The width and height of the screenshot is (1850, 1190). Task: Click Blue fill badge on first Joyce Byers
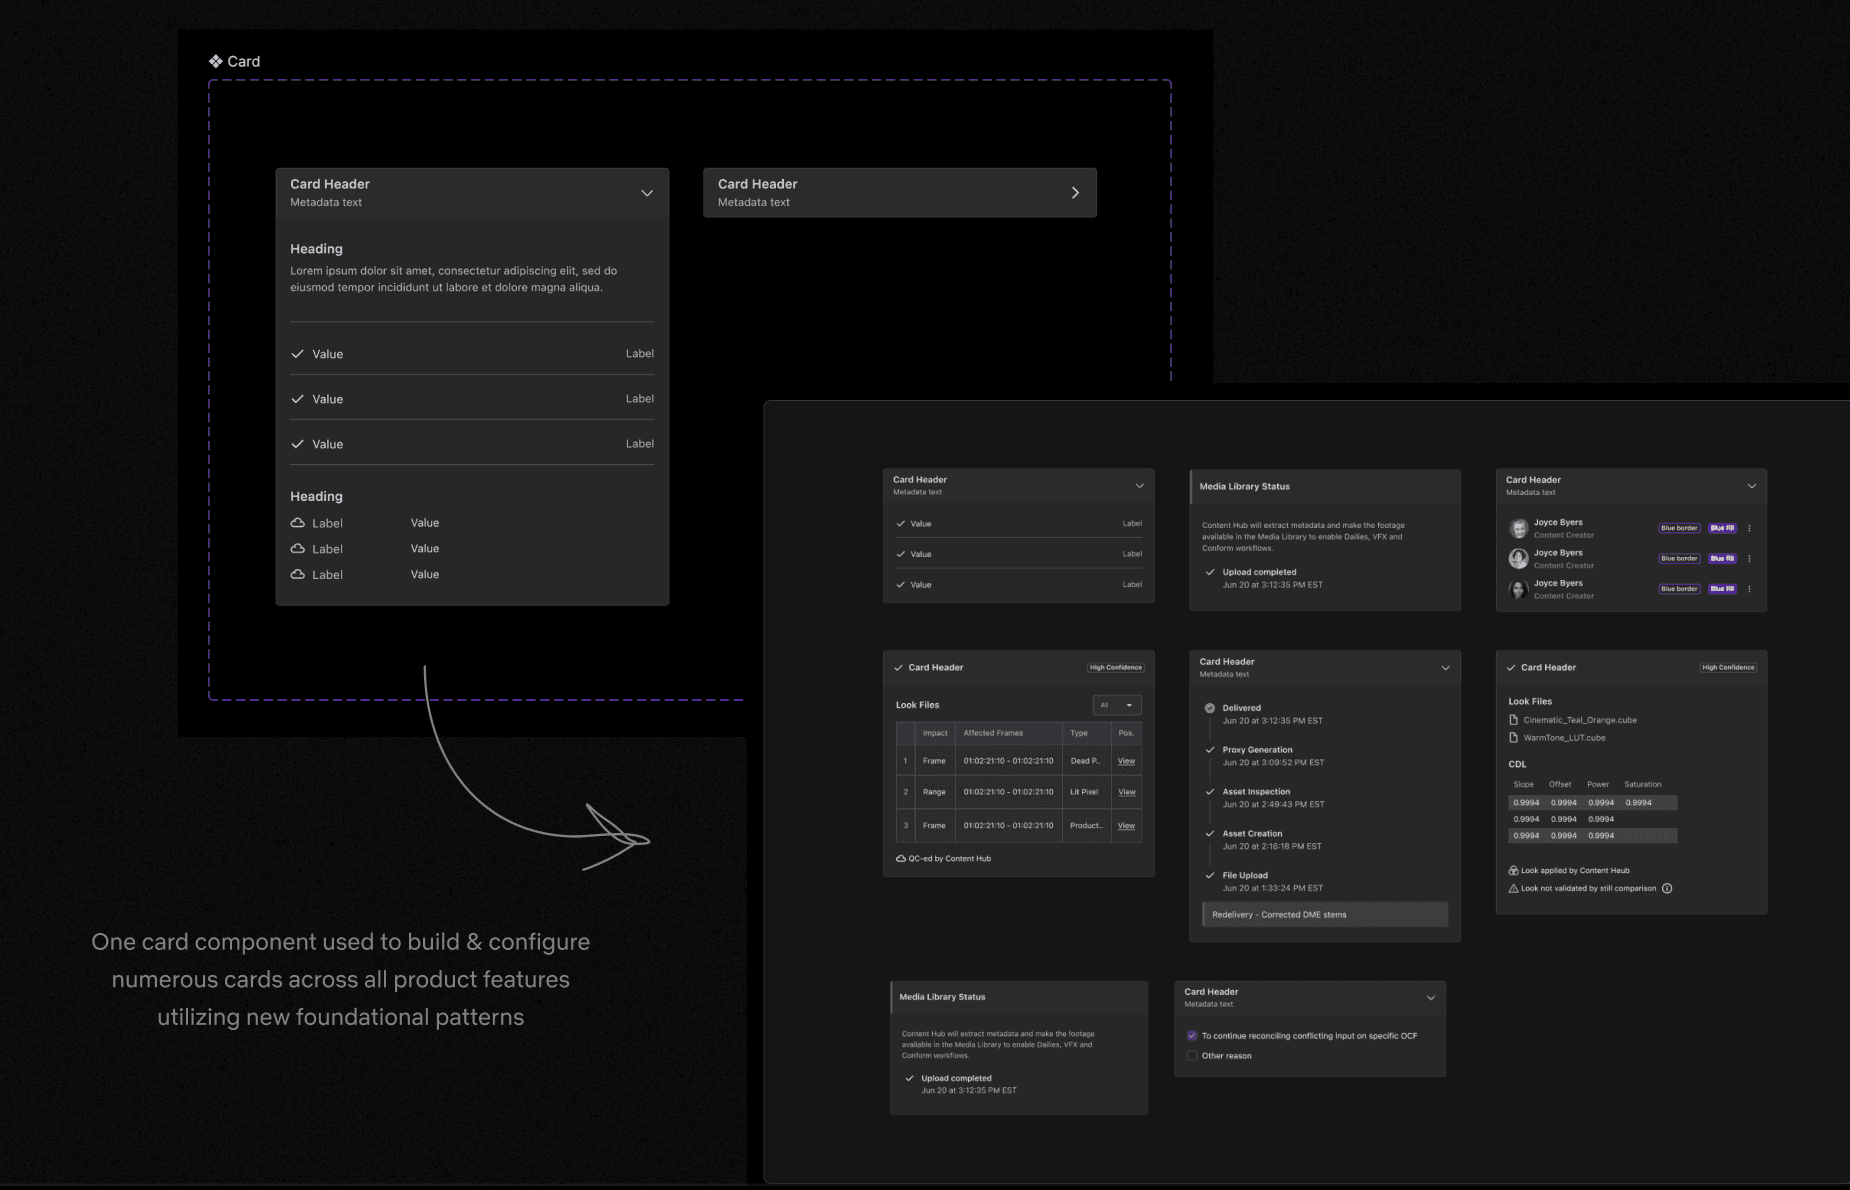1722,528
